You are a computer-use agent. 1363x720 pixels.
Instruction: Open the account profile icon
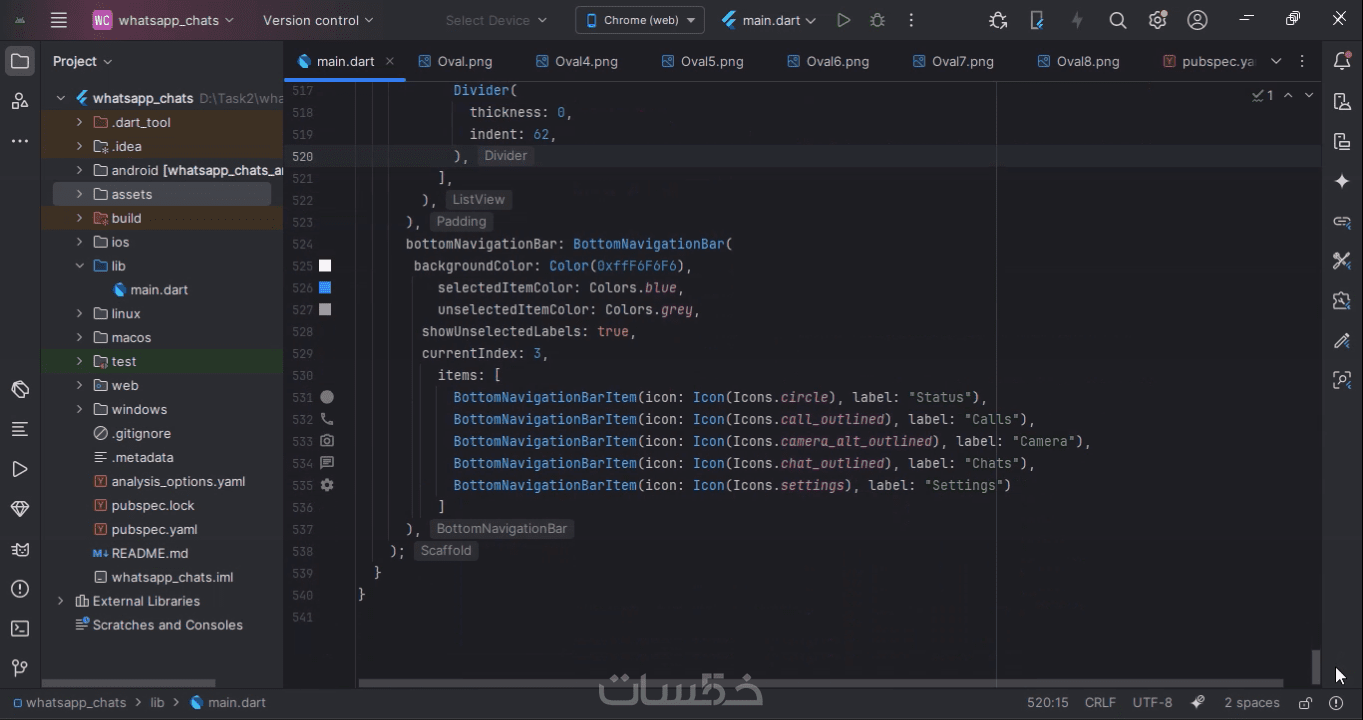tap(1198, 20)
